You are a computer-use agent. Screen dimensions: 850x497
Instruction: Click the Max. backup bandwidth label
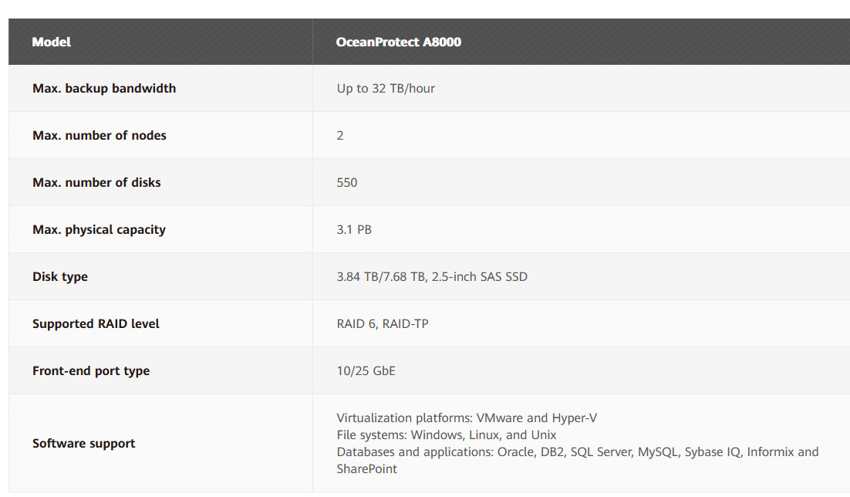click(x=104, y=88)
